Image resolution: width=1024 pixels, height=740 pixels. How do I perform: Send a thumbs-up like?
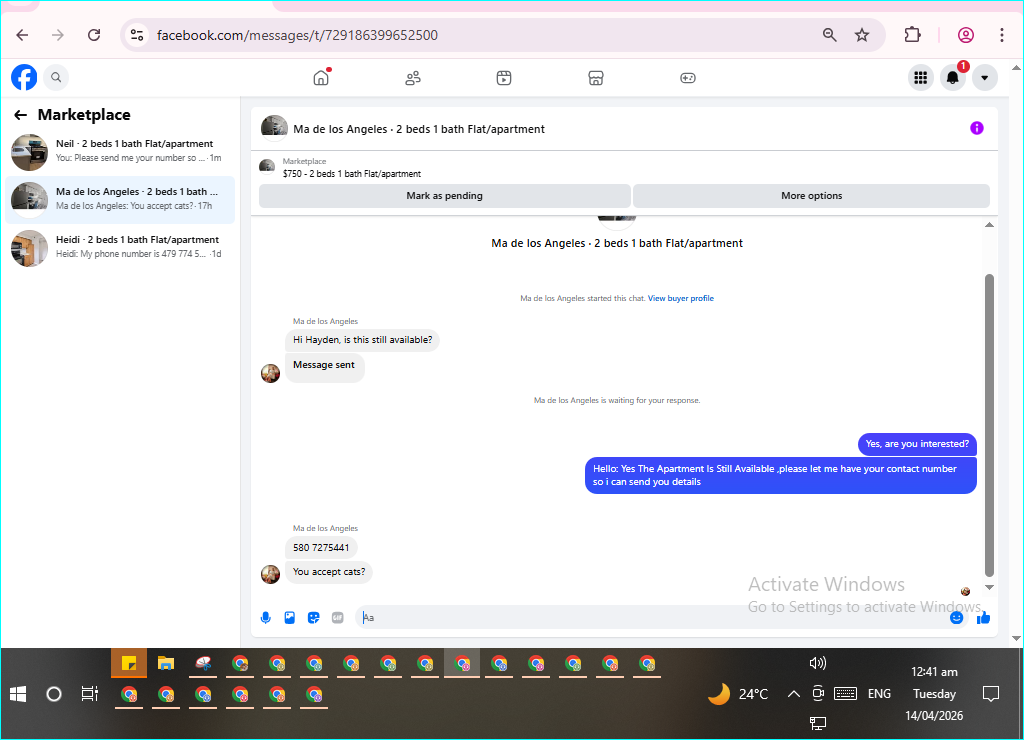point(983,617)
